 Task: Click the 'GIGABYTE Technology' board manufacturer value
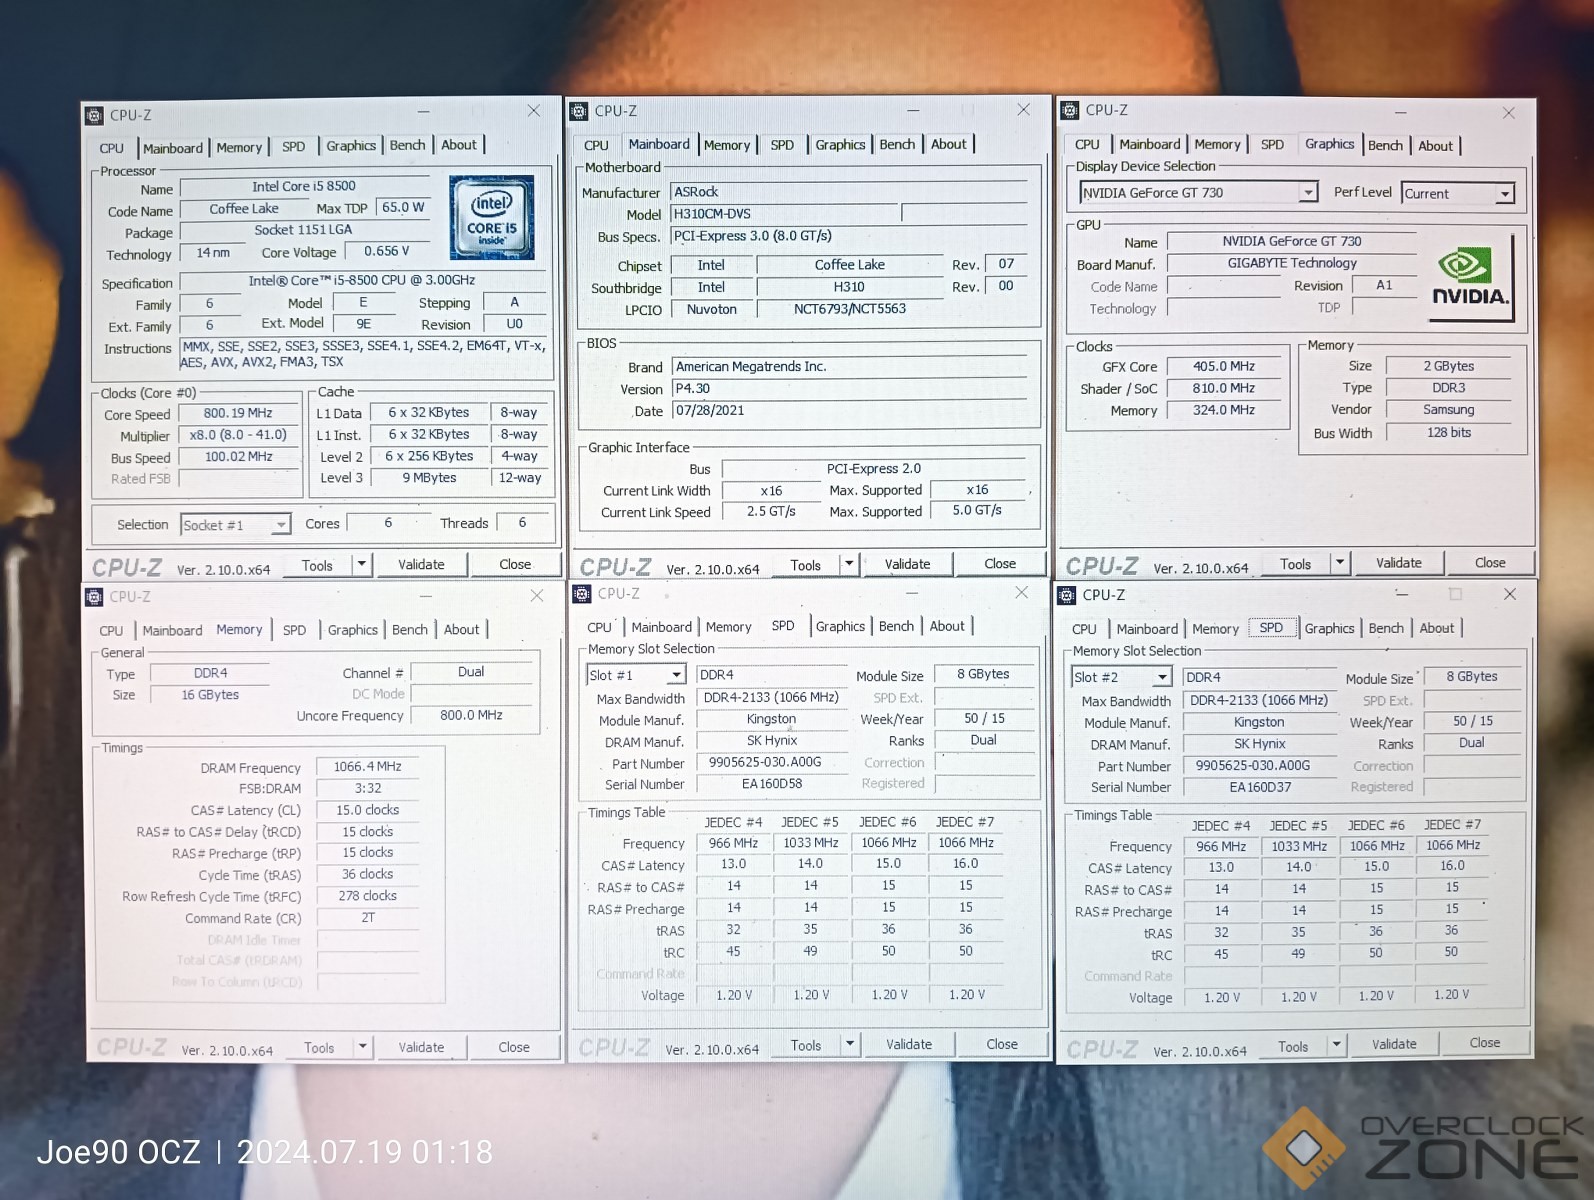coord(1292,263)
